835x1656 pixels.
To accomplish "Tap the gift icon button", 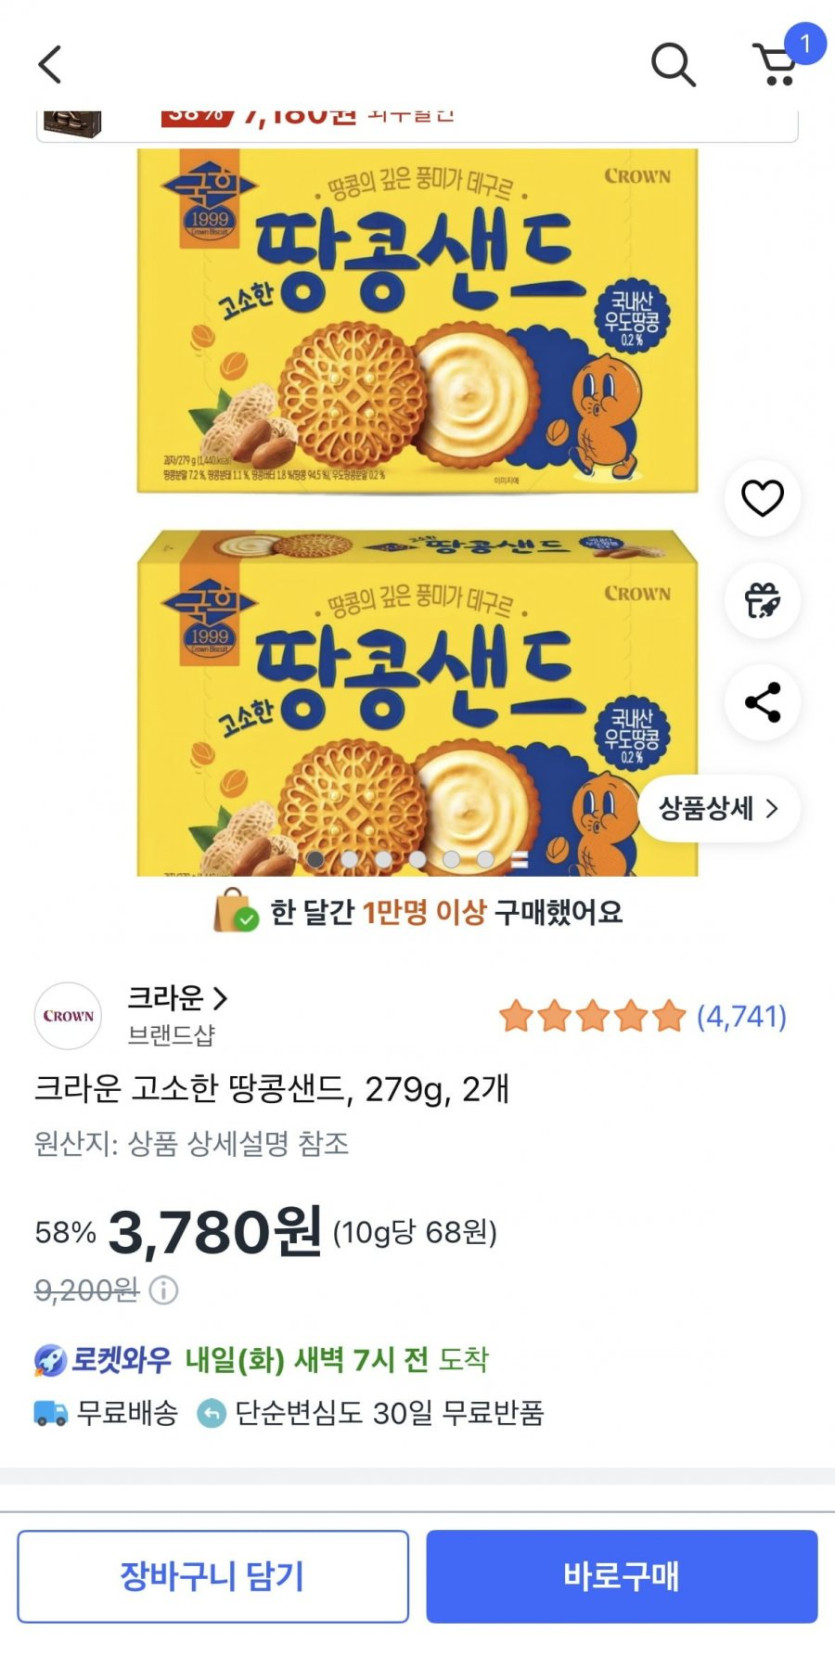I will [762, 600].
